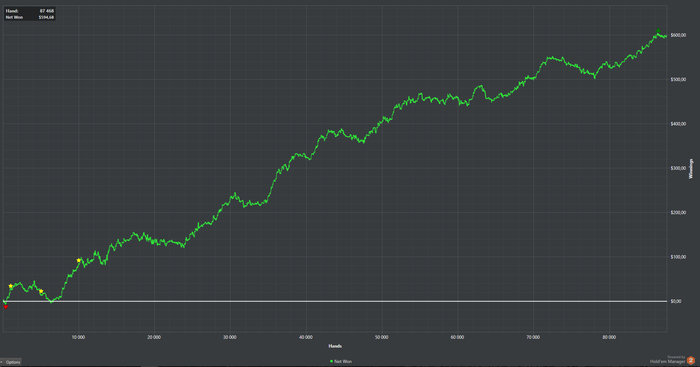
Task: Click the yellow star marker at 10 000 hands
Action: (79, 260)
